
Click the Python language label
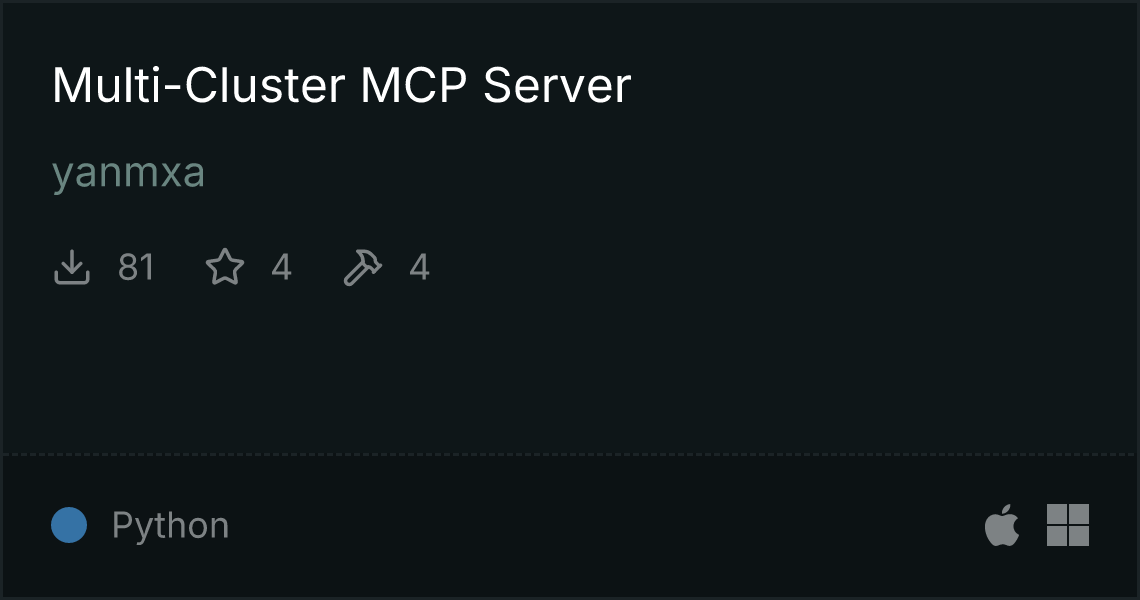(170, 525)
